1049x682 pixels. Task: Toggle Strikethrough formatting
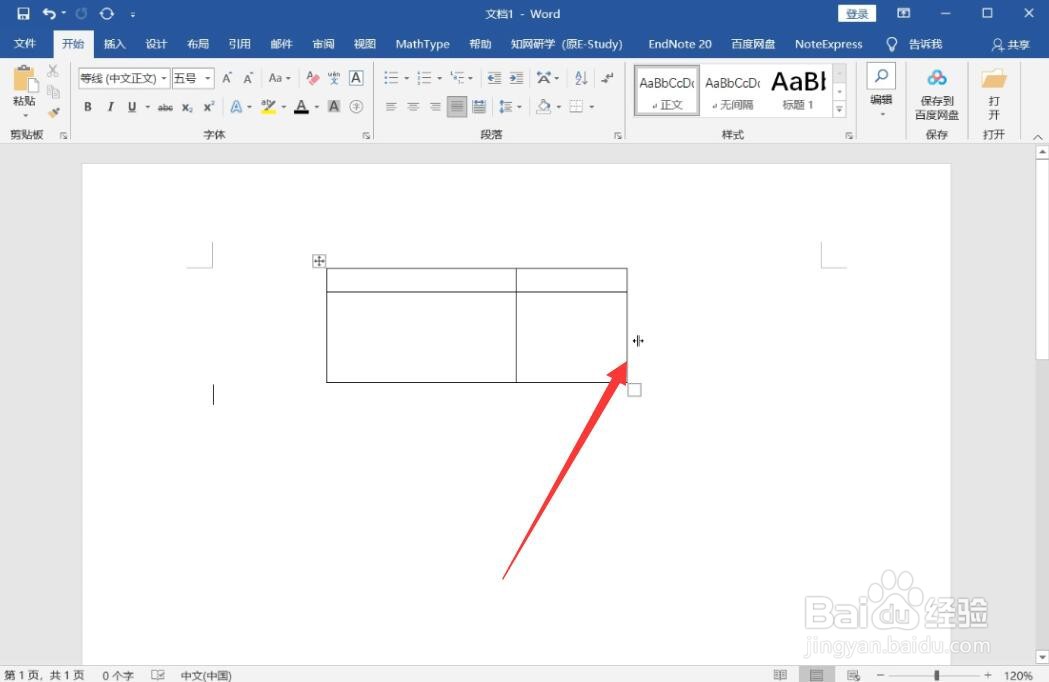(x=165, y=106)
